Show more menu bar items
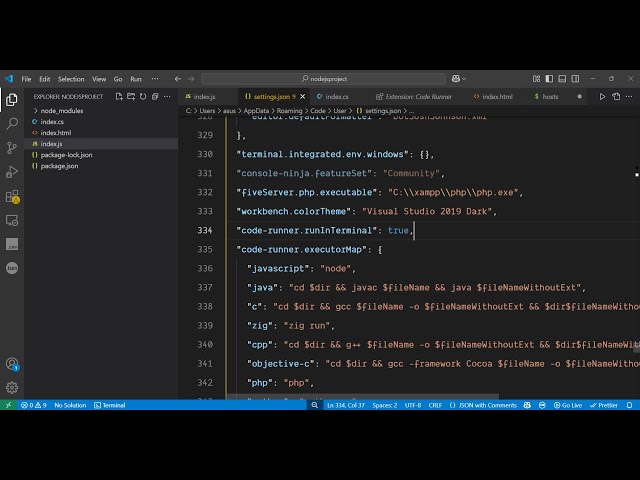The image size is (640, 480). [155, 79]
